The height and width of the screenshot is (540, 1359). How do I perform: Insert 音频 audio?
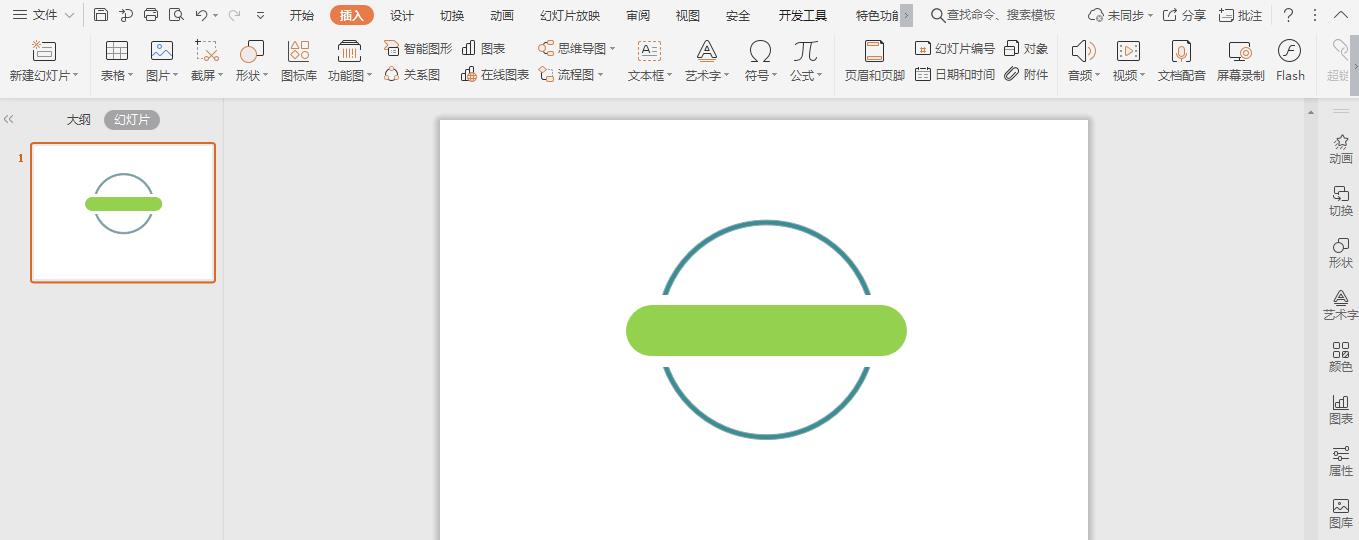coord(1082,61)
